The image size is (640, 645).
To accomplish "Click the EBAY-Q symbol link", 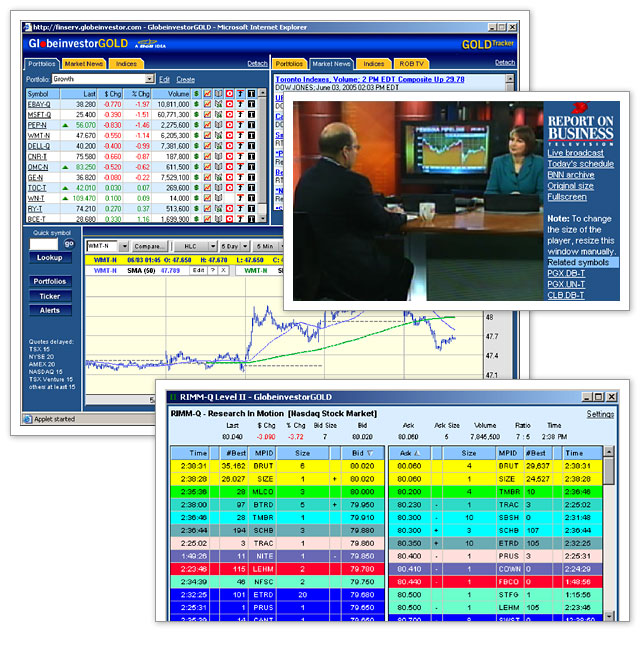I will pyautogui.click(x=39, y=104).
